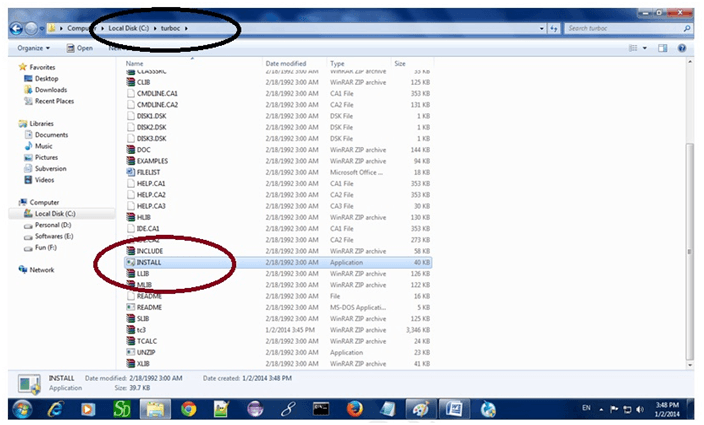
Task: Select the FILELIST document file
Action: coord(149,171)
